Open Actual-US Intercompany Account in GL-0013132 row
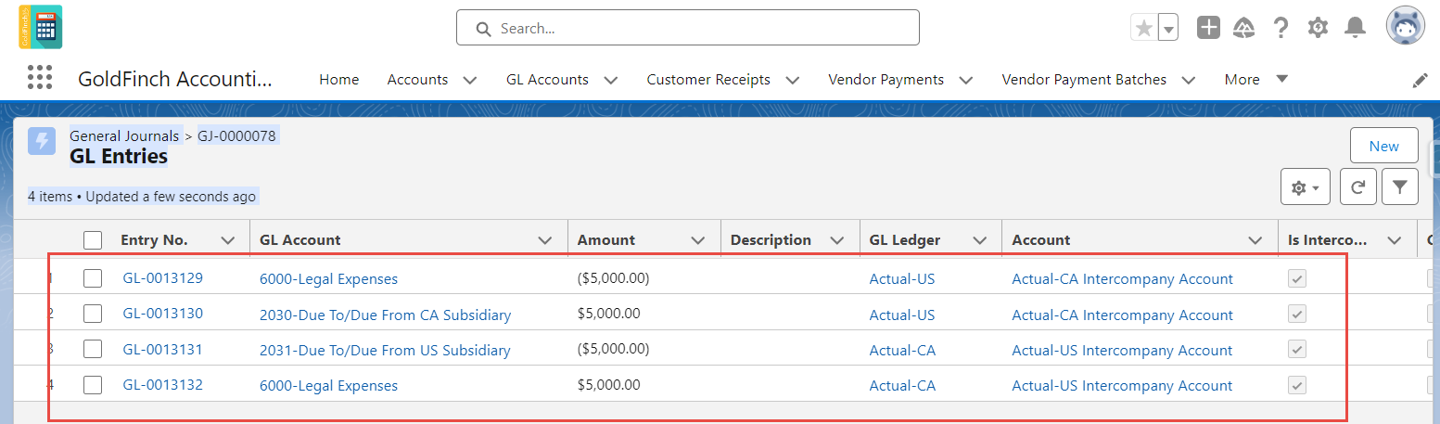 [x=1122, y=385]
